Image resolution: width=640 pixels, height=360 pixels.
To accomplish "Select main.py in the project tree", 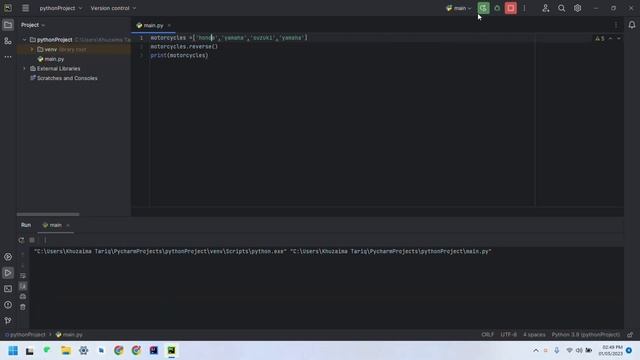I will point(51,59).
